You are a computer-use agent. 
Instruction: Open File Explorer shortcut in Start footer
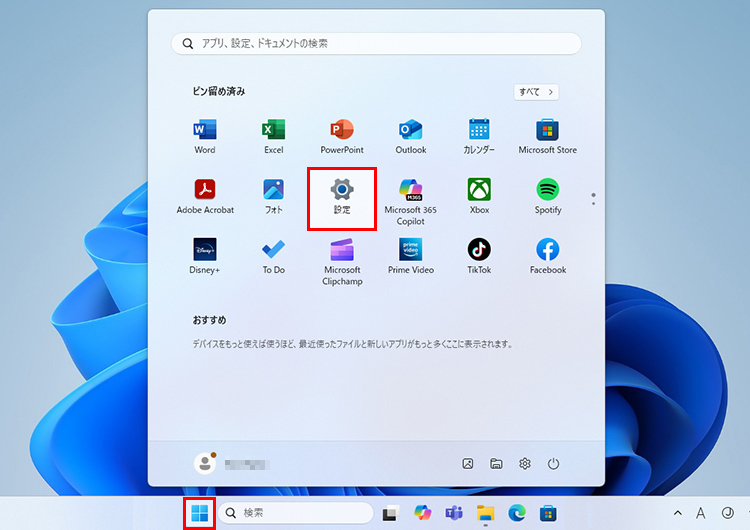[496, 464]
